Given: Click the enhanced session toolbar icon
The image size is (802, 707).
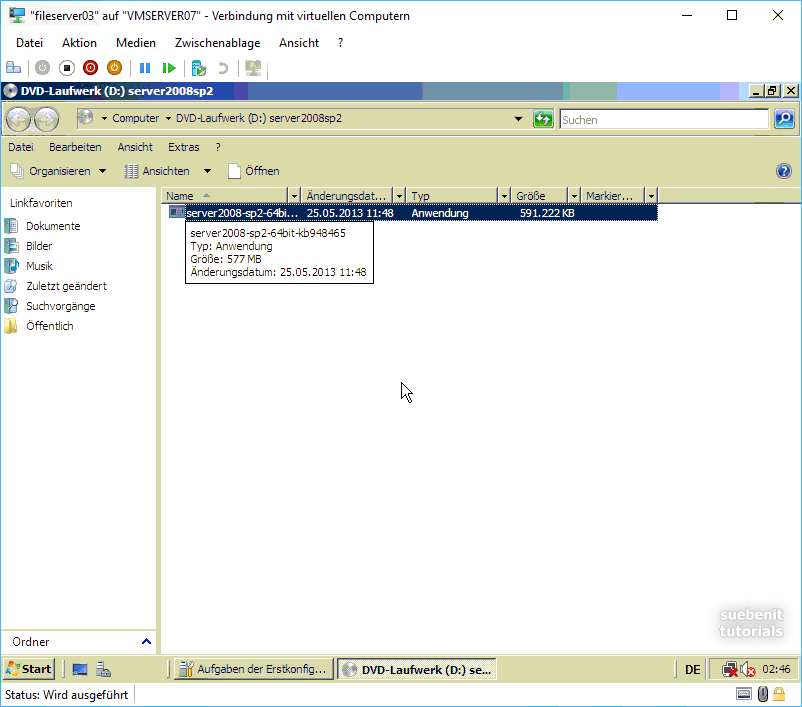Looking at the screenshot, I should tap(253, 68).
